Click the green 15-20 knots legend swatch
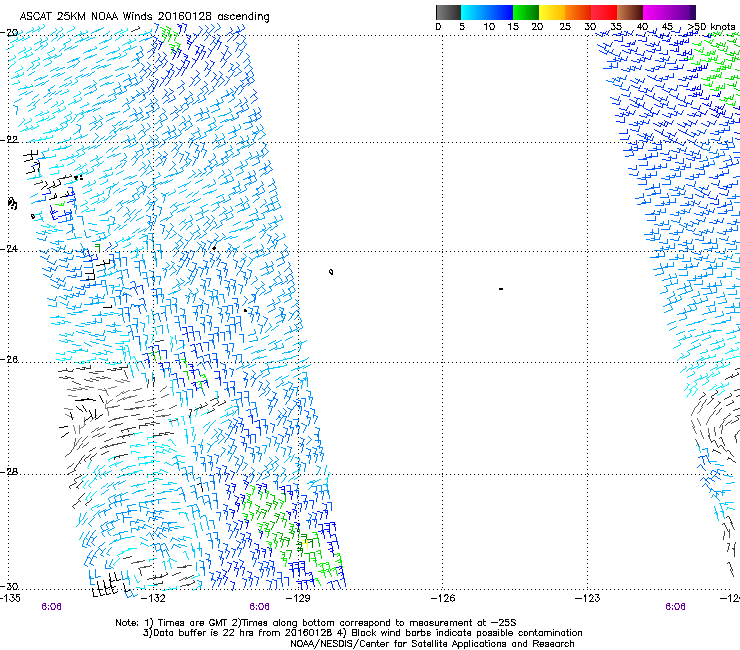Screen dimensions: 740x650 click(x=526, y=12)
